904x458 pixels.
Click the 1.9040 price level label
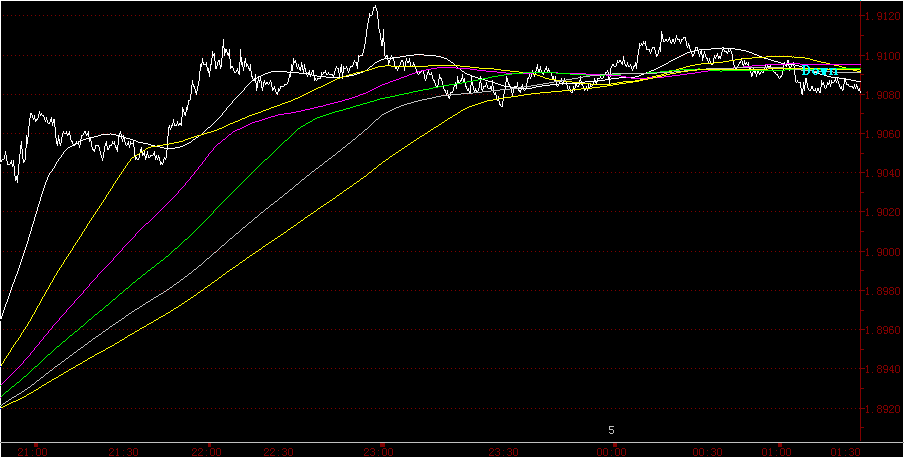pos(884,174)
